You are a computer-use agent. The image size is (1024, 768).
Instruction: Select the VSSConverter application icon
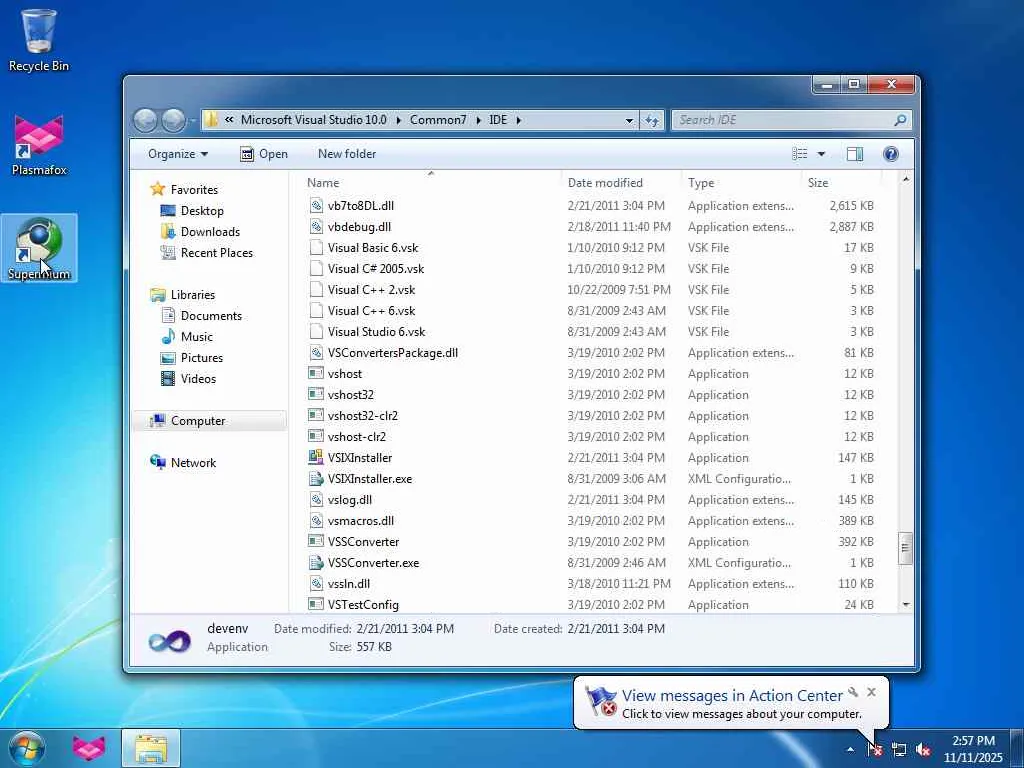pos(316,541)
